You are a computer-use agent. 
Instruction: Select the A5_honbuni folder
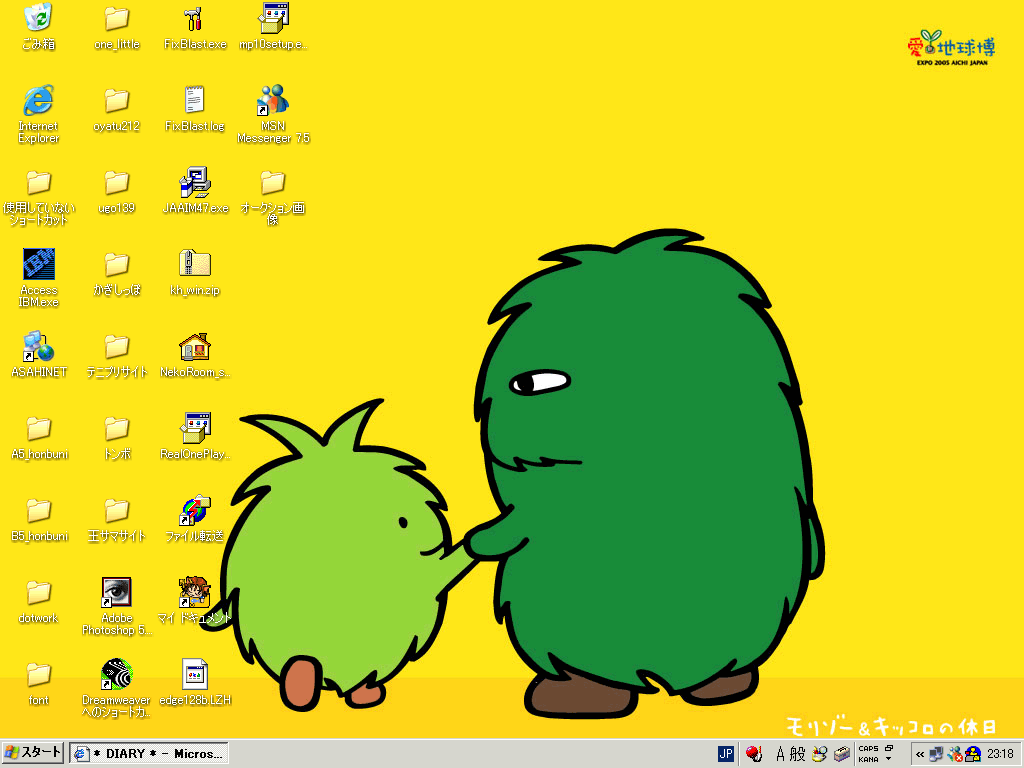click(x=39, y=437)
